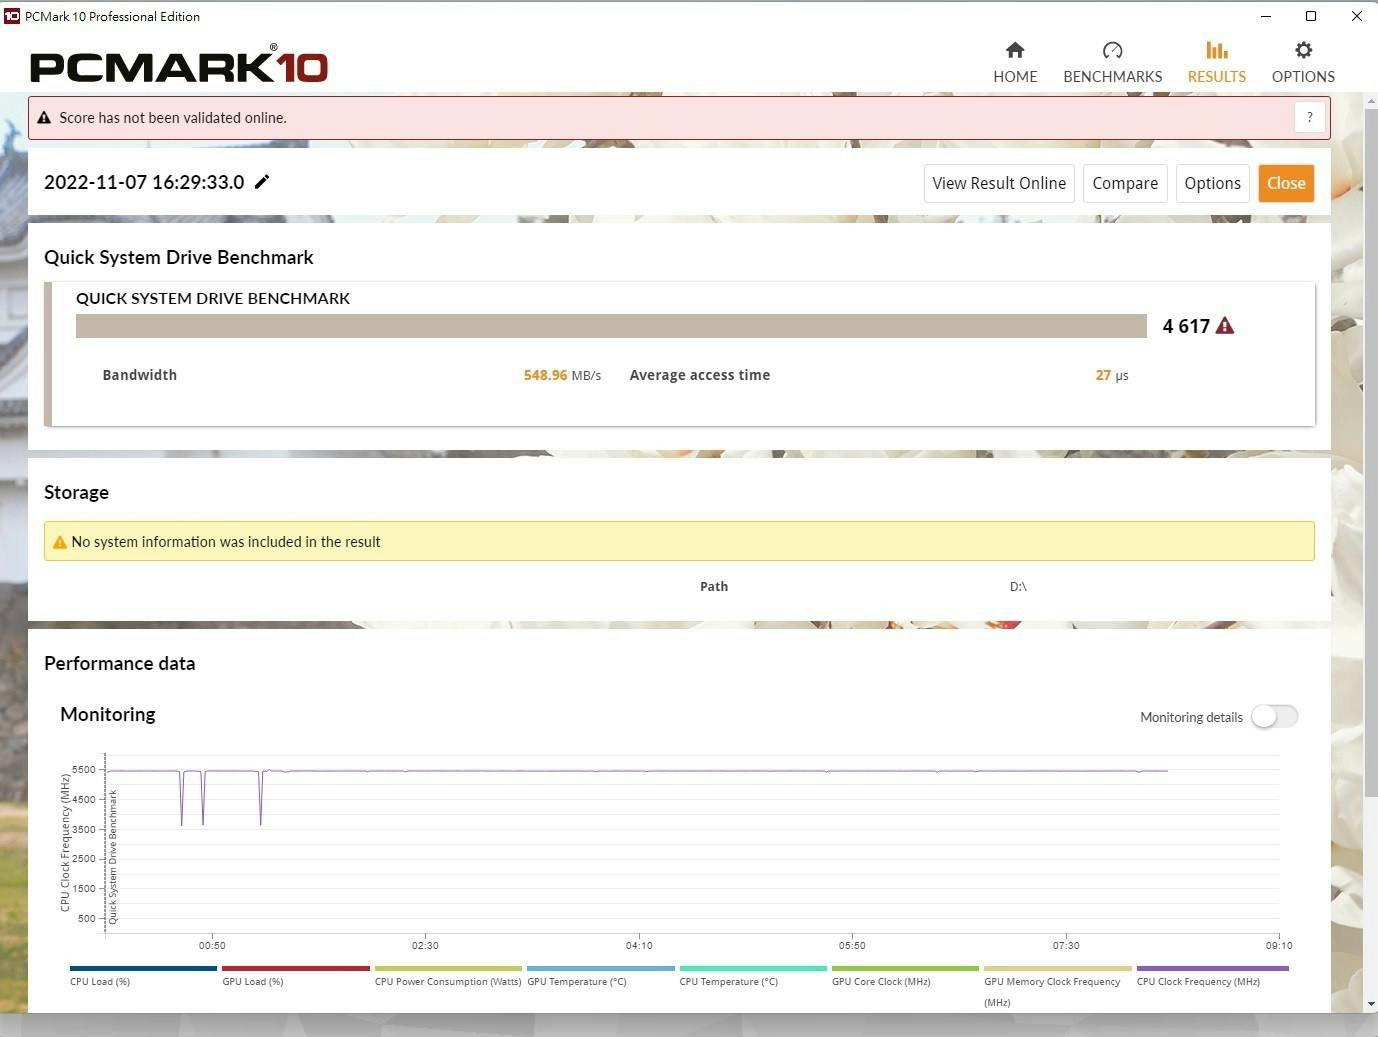Open the result Options button
Screen dimensions: 1378x1037
(1212, 183)
